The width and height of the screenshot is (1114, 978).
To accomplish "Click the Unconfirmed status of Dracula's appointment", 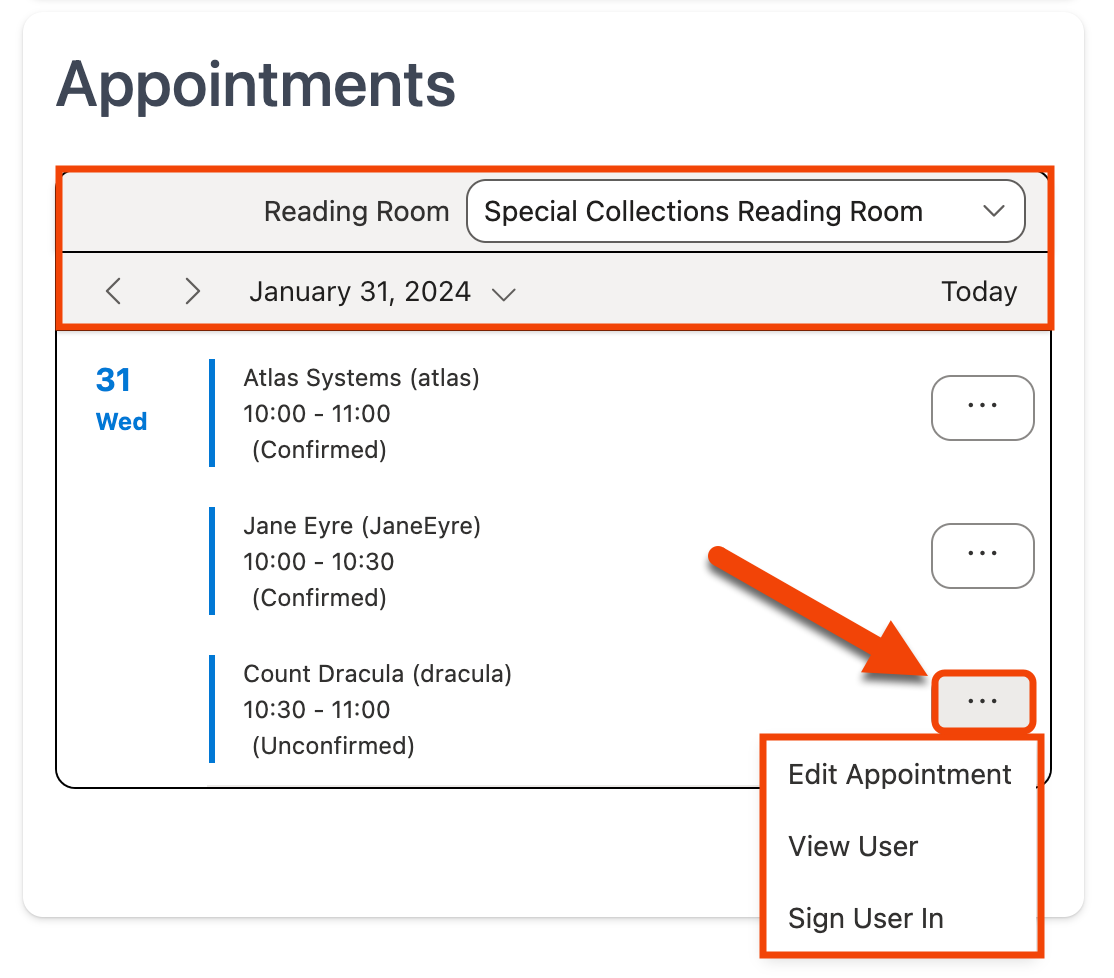I will (x=332, y=746).
